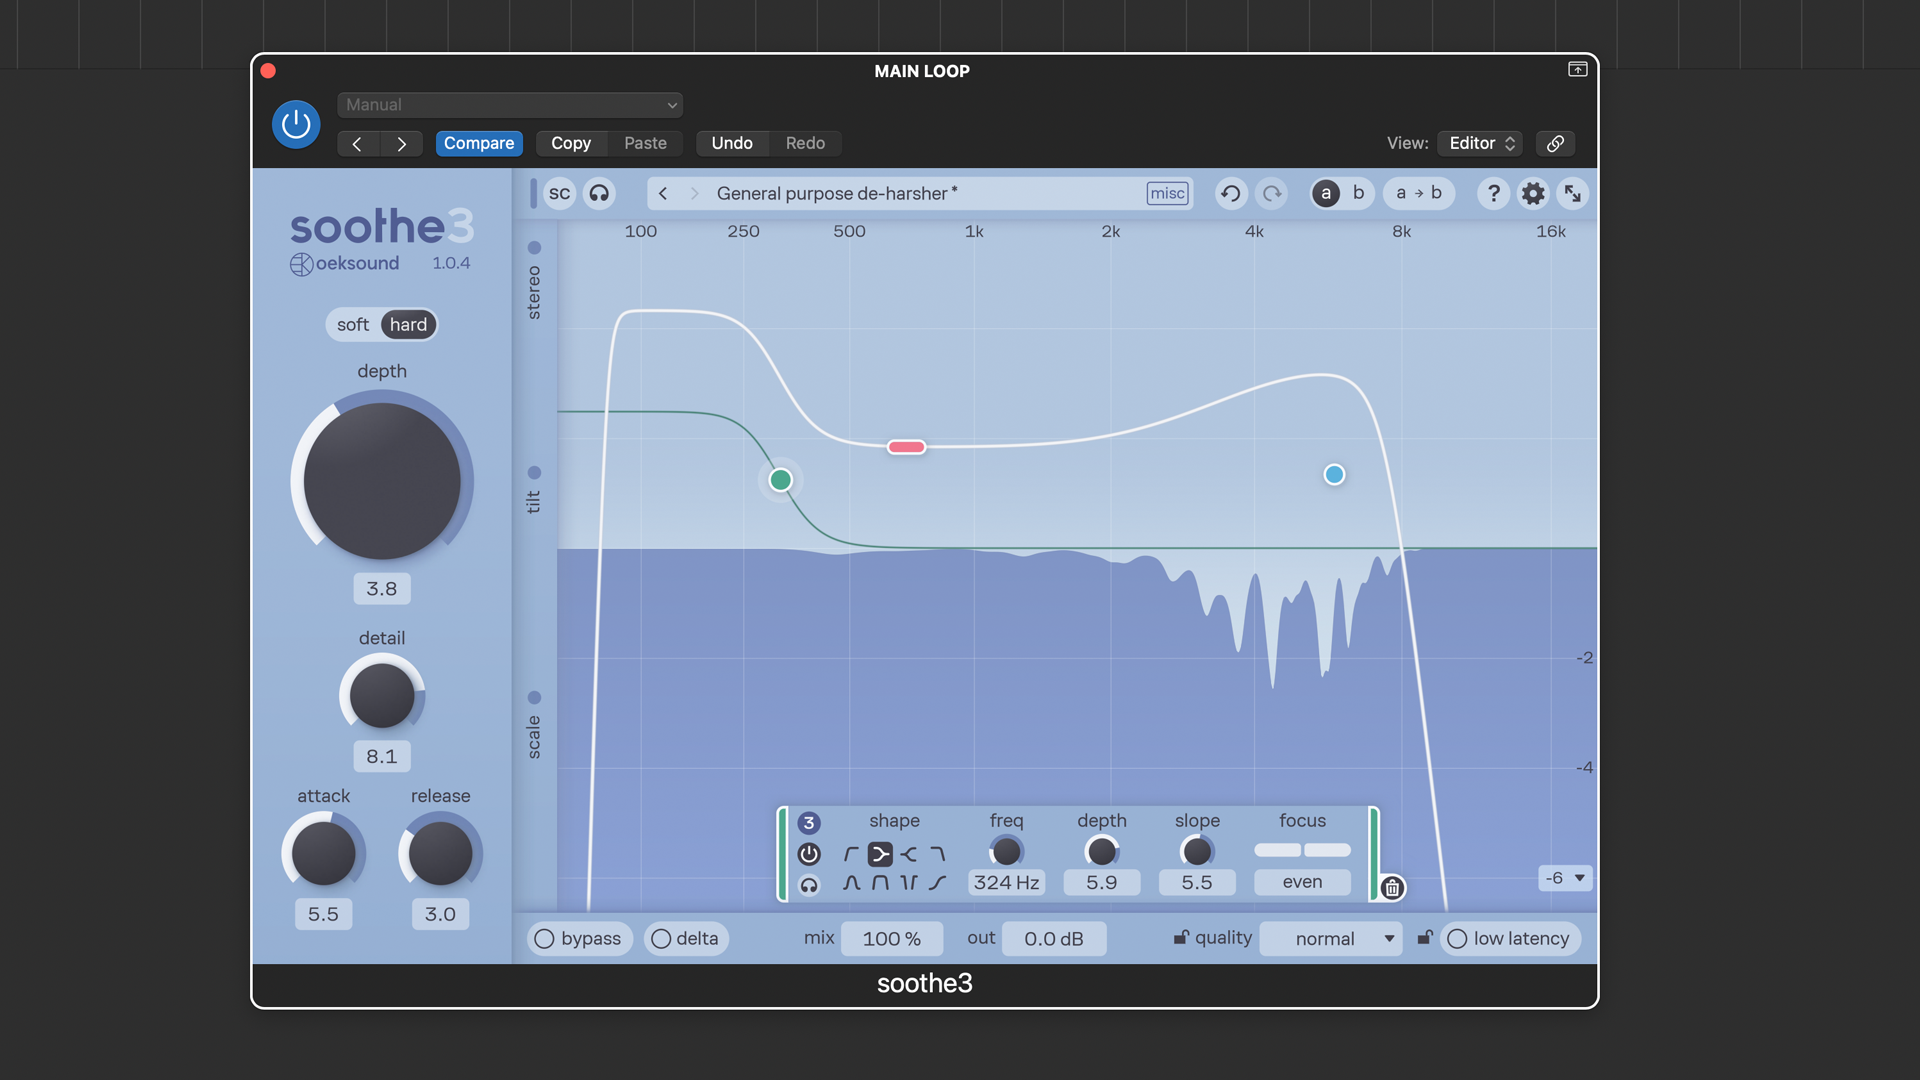Click the Paste button
1920x1080 pixels.
(x=645, y=144)
